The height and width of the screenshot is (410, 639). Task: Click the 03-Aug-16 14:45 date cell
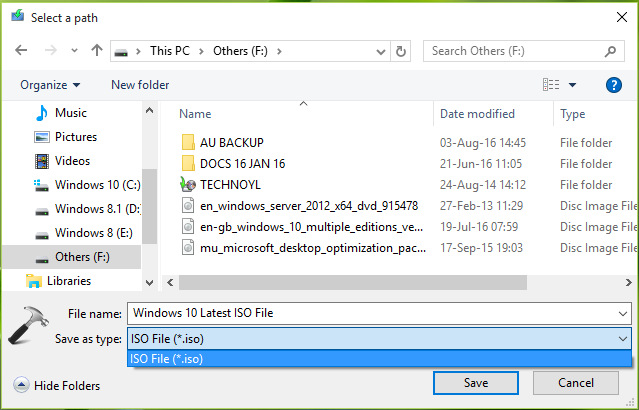coord(483,143)
